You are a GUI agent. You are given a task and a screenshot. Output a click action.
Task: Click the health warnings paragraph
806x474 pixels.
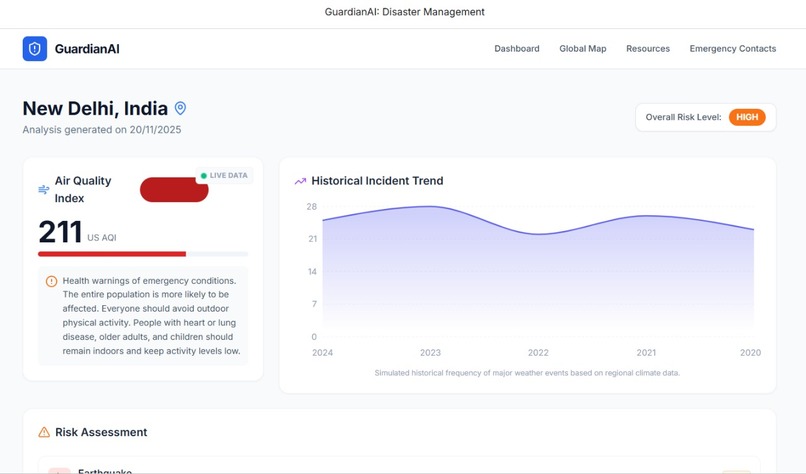pos(152,316)
